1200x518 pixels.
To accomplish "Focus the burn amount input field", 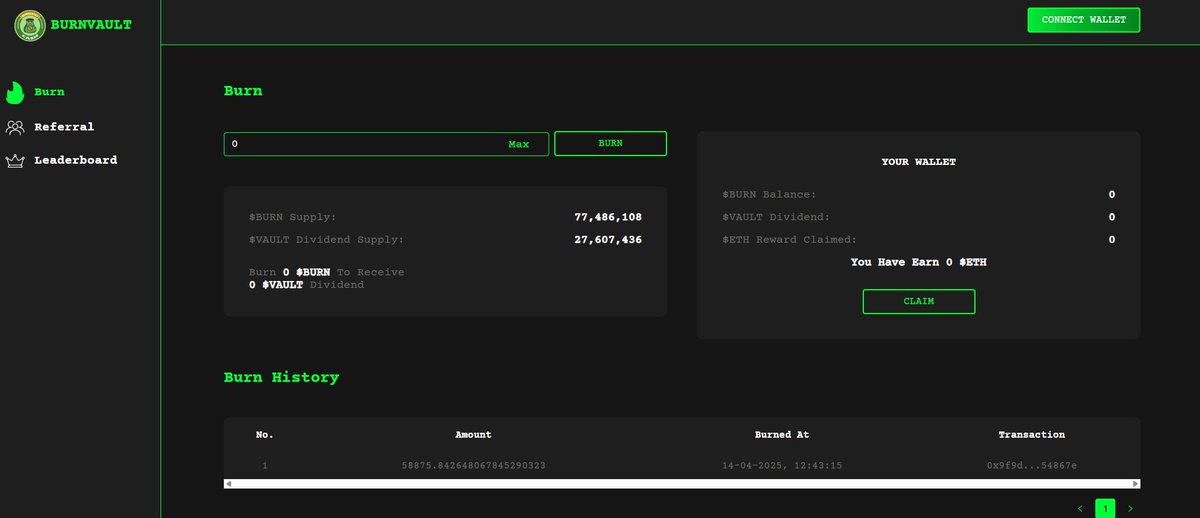I will [x=386, y=144].
